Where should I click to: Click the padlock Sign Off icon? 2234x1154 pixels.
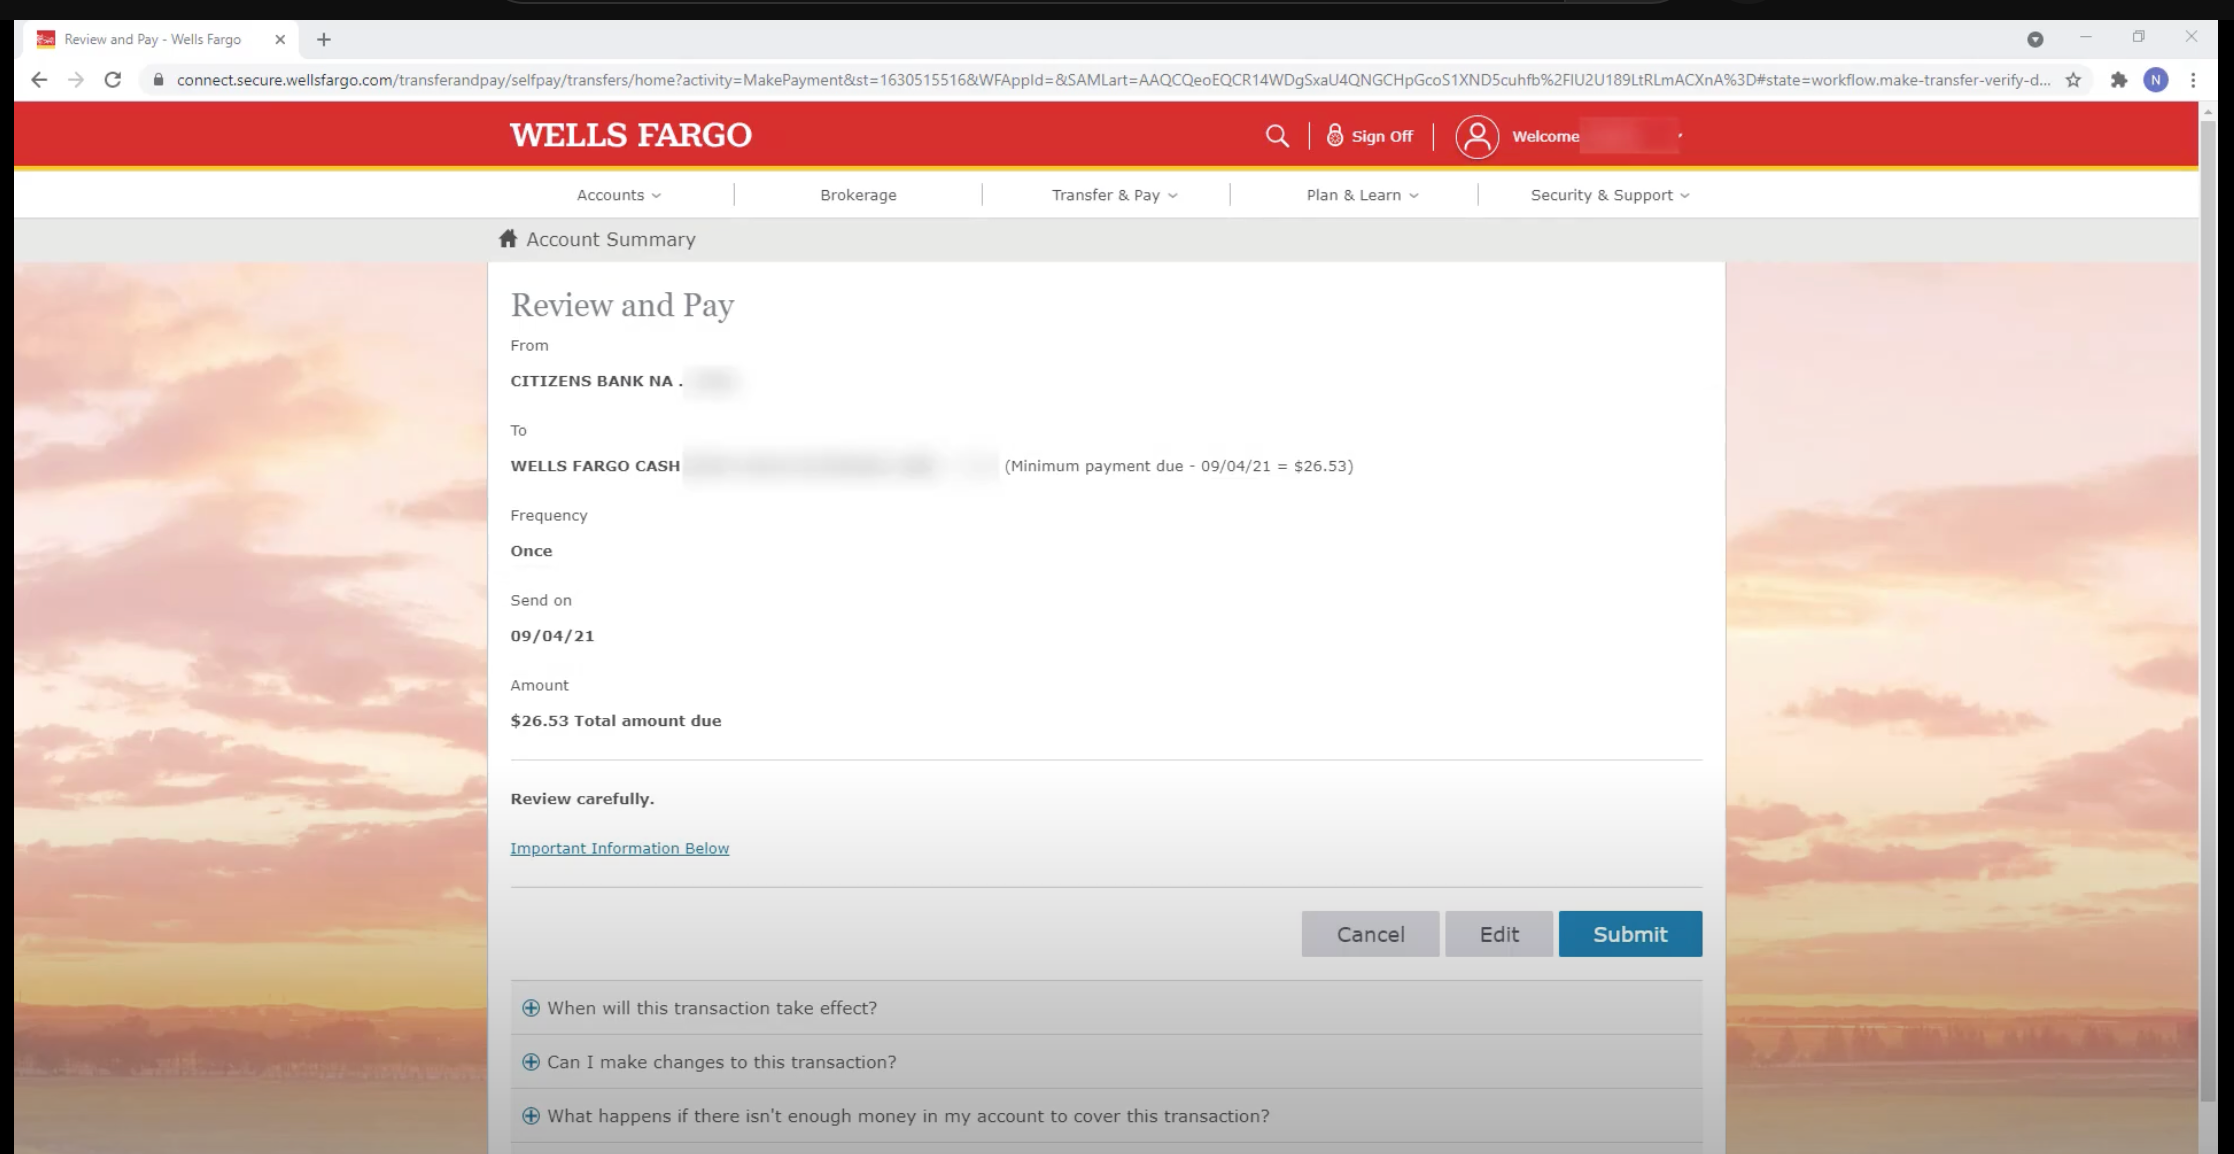1332,135
